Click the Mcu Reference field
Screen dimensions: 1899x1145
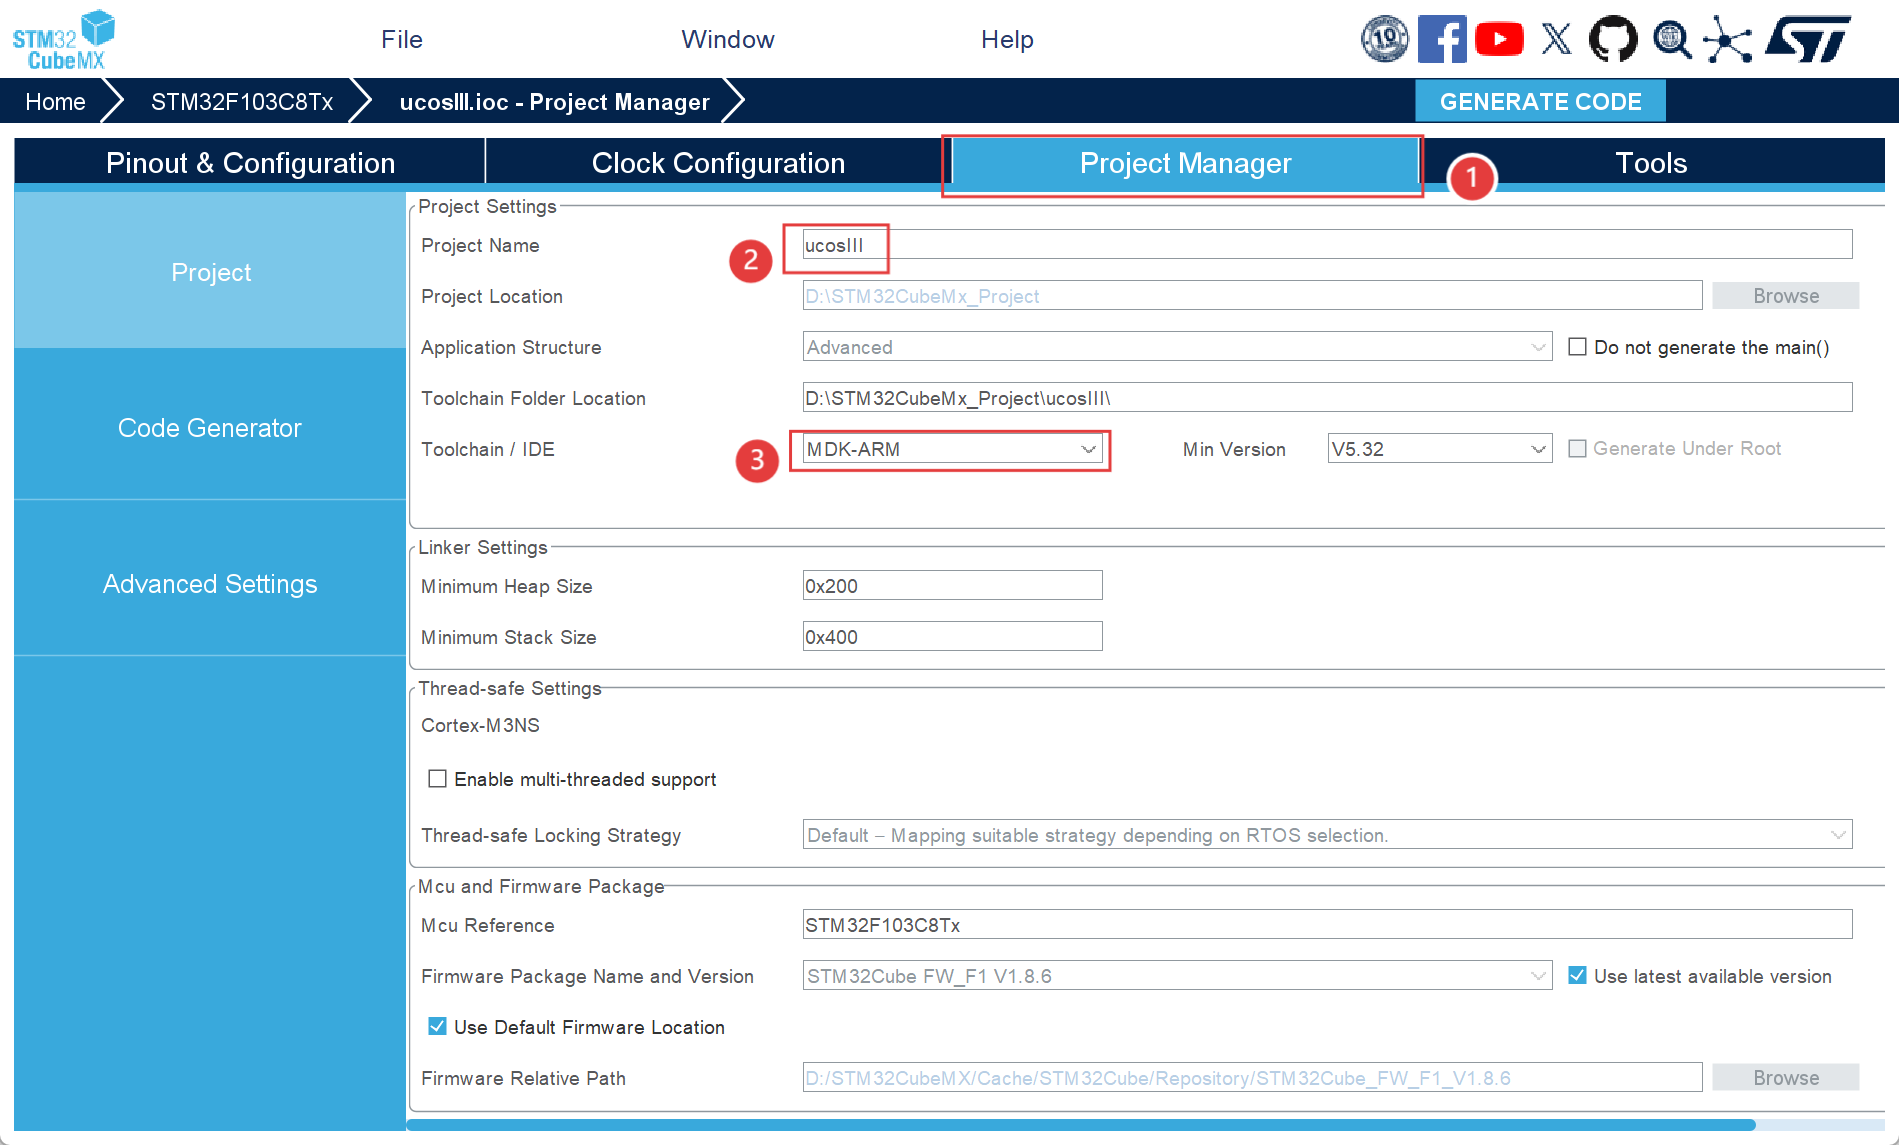[1327, 925]
